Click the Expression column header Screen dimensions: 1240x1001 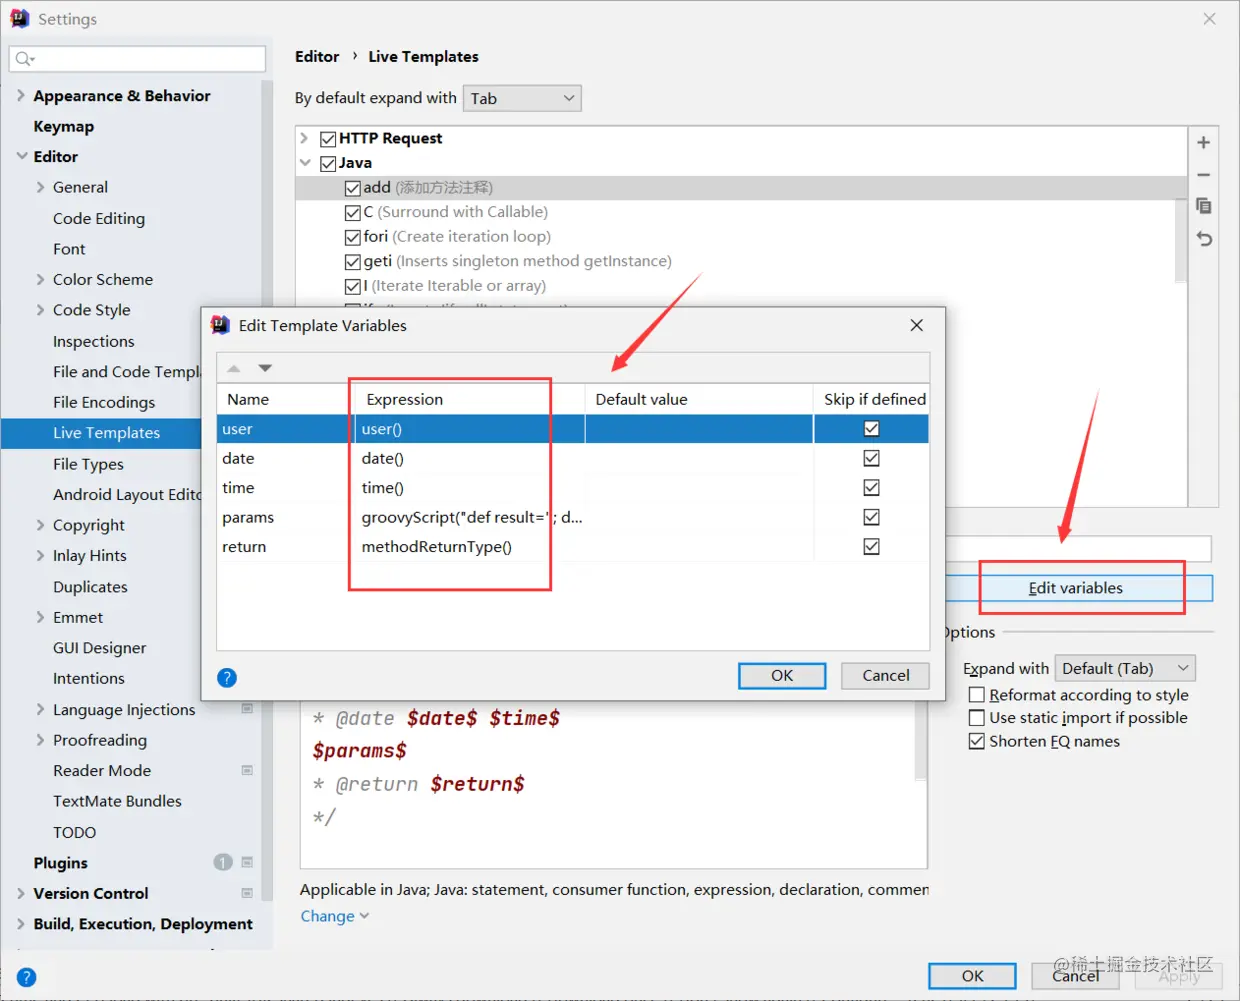click(470, 399)
